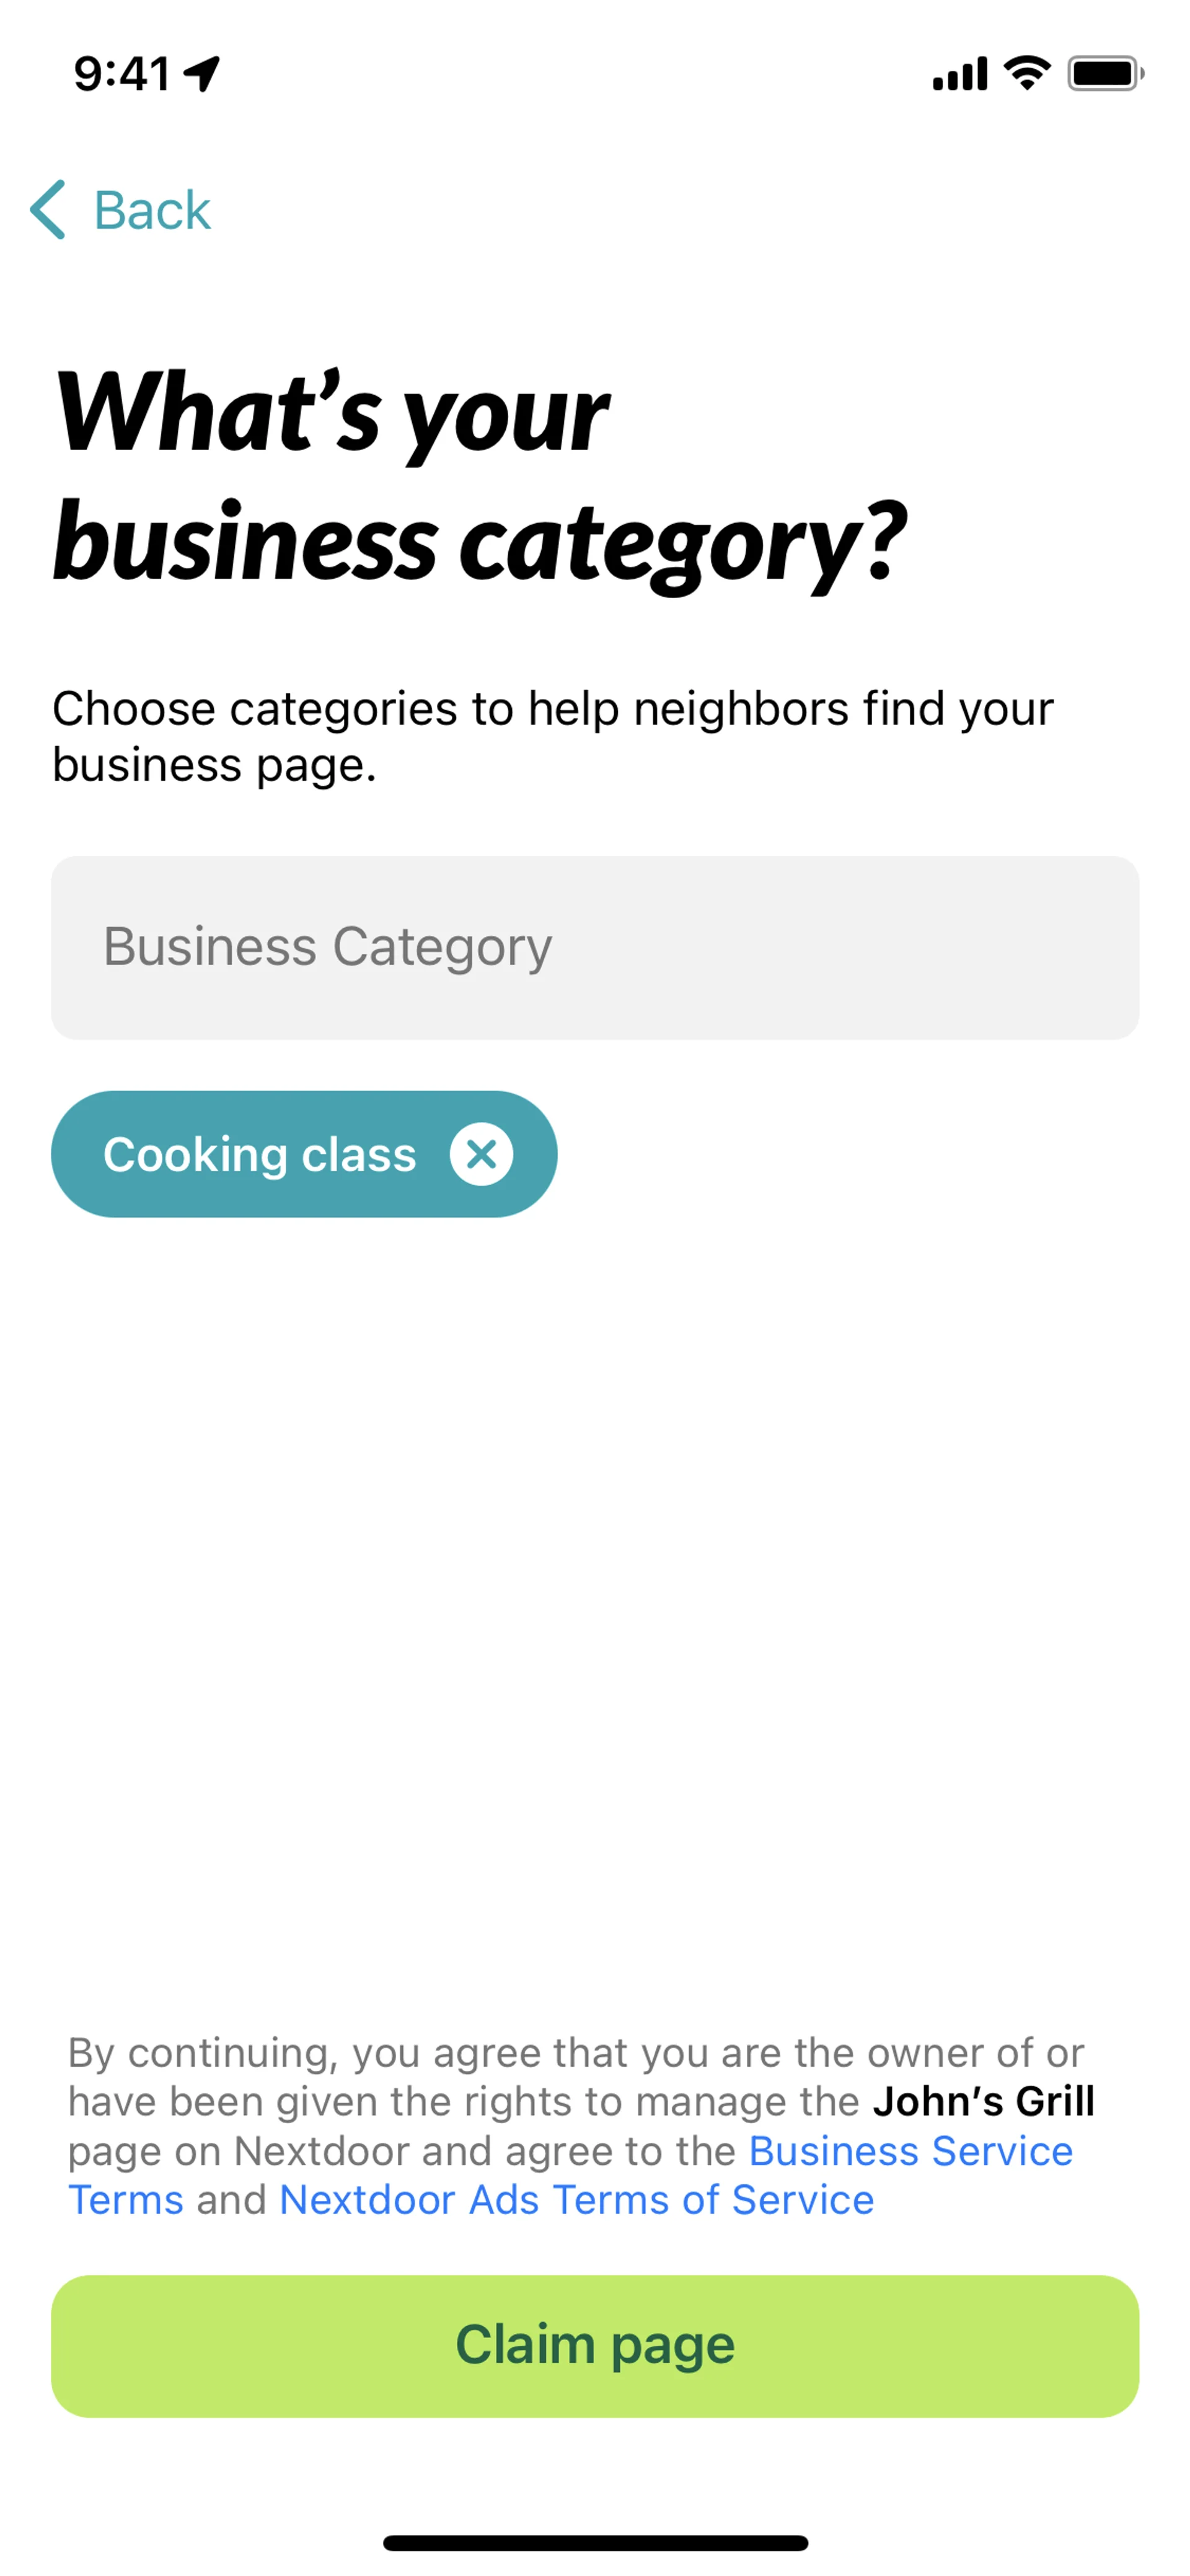Tap the "What's your business category?" heading
The height and width of the screenshot is (2576, 1190).
[x=481, y=477]
